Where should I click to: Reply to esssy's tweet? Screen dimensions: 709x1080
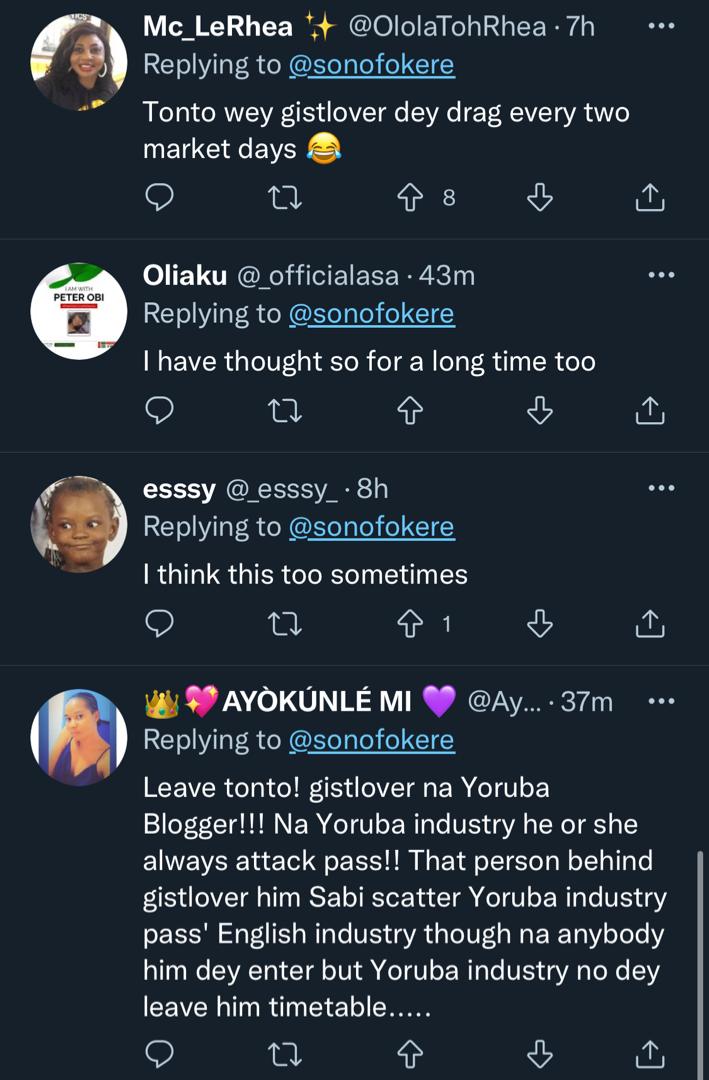[160, 624]
